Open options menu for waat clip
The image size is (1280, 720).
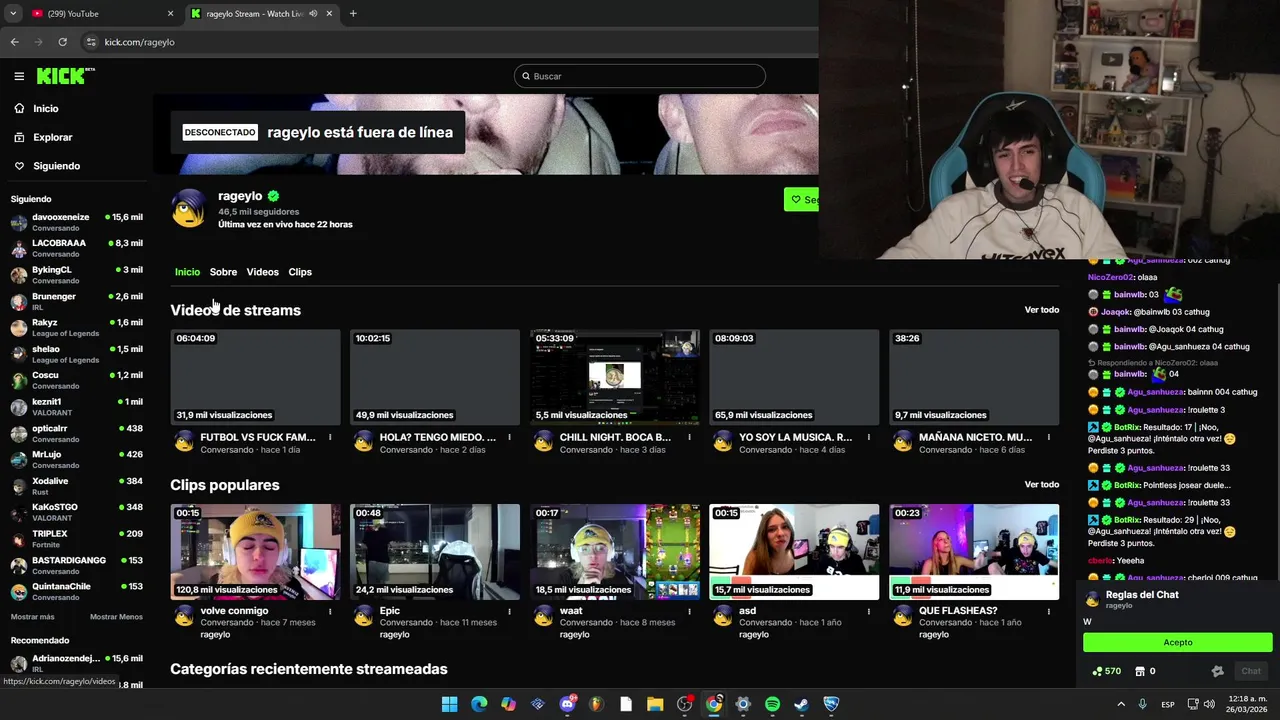(x=689, y=611)
